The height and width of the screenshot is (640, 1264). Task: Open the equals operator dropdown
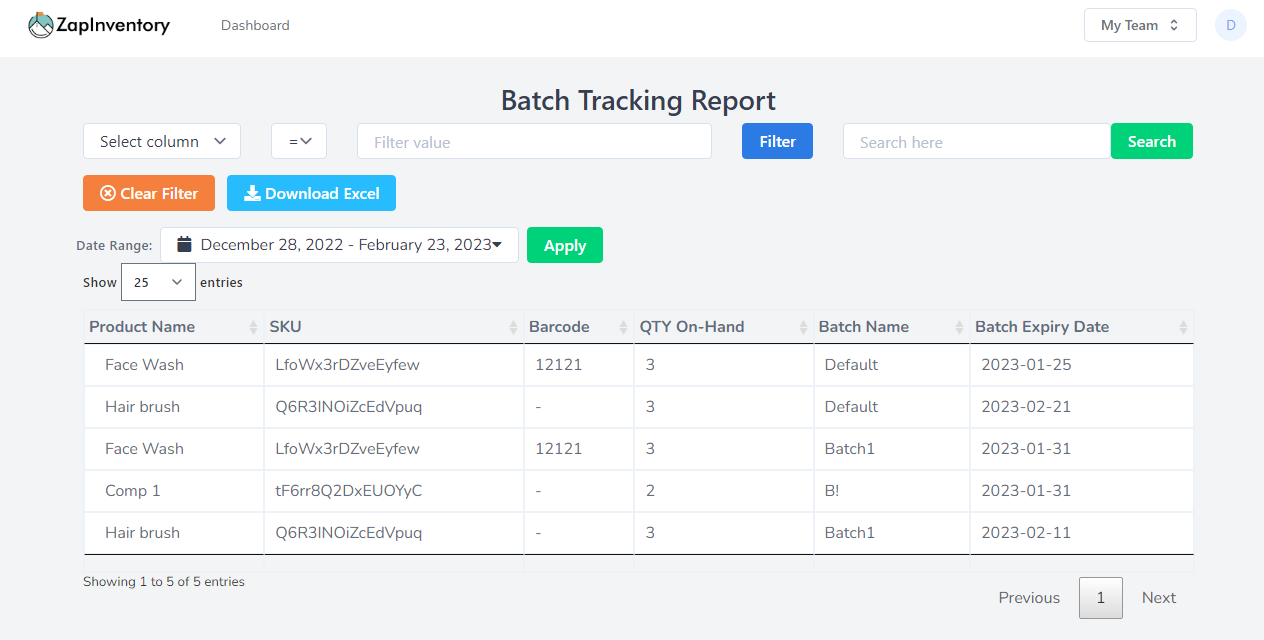click(x=299, y=141)
